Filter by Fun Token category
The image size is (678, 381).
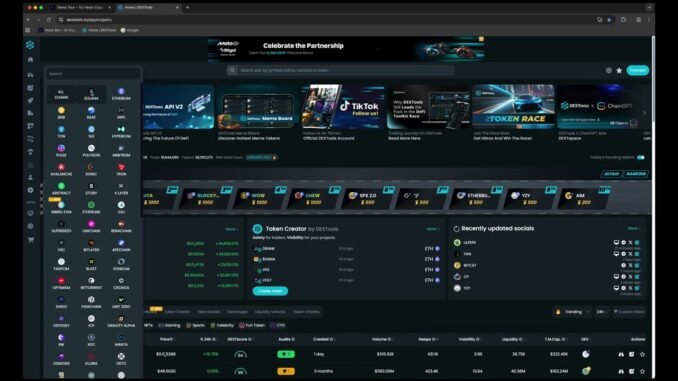coord(252,325)
